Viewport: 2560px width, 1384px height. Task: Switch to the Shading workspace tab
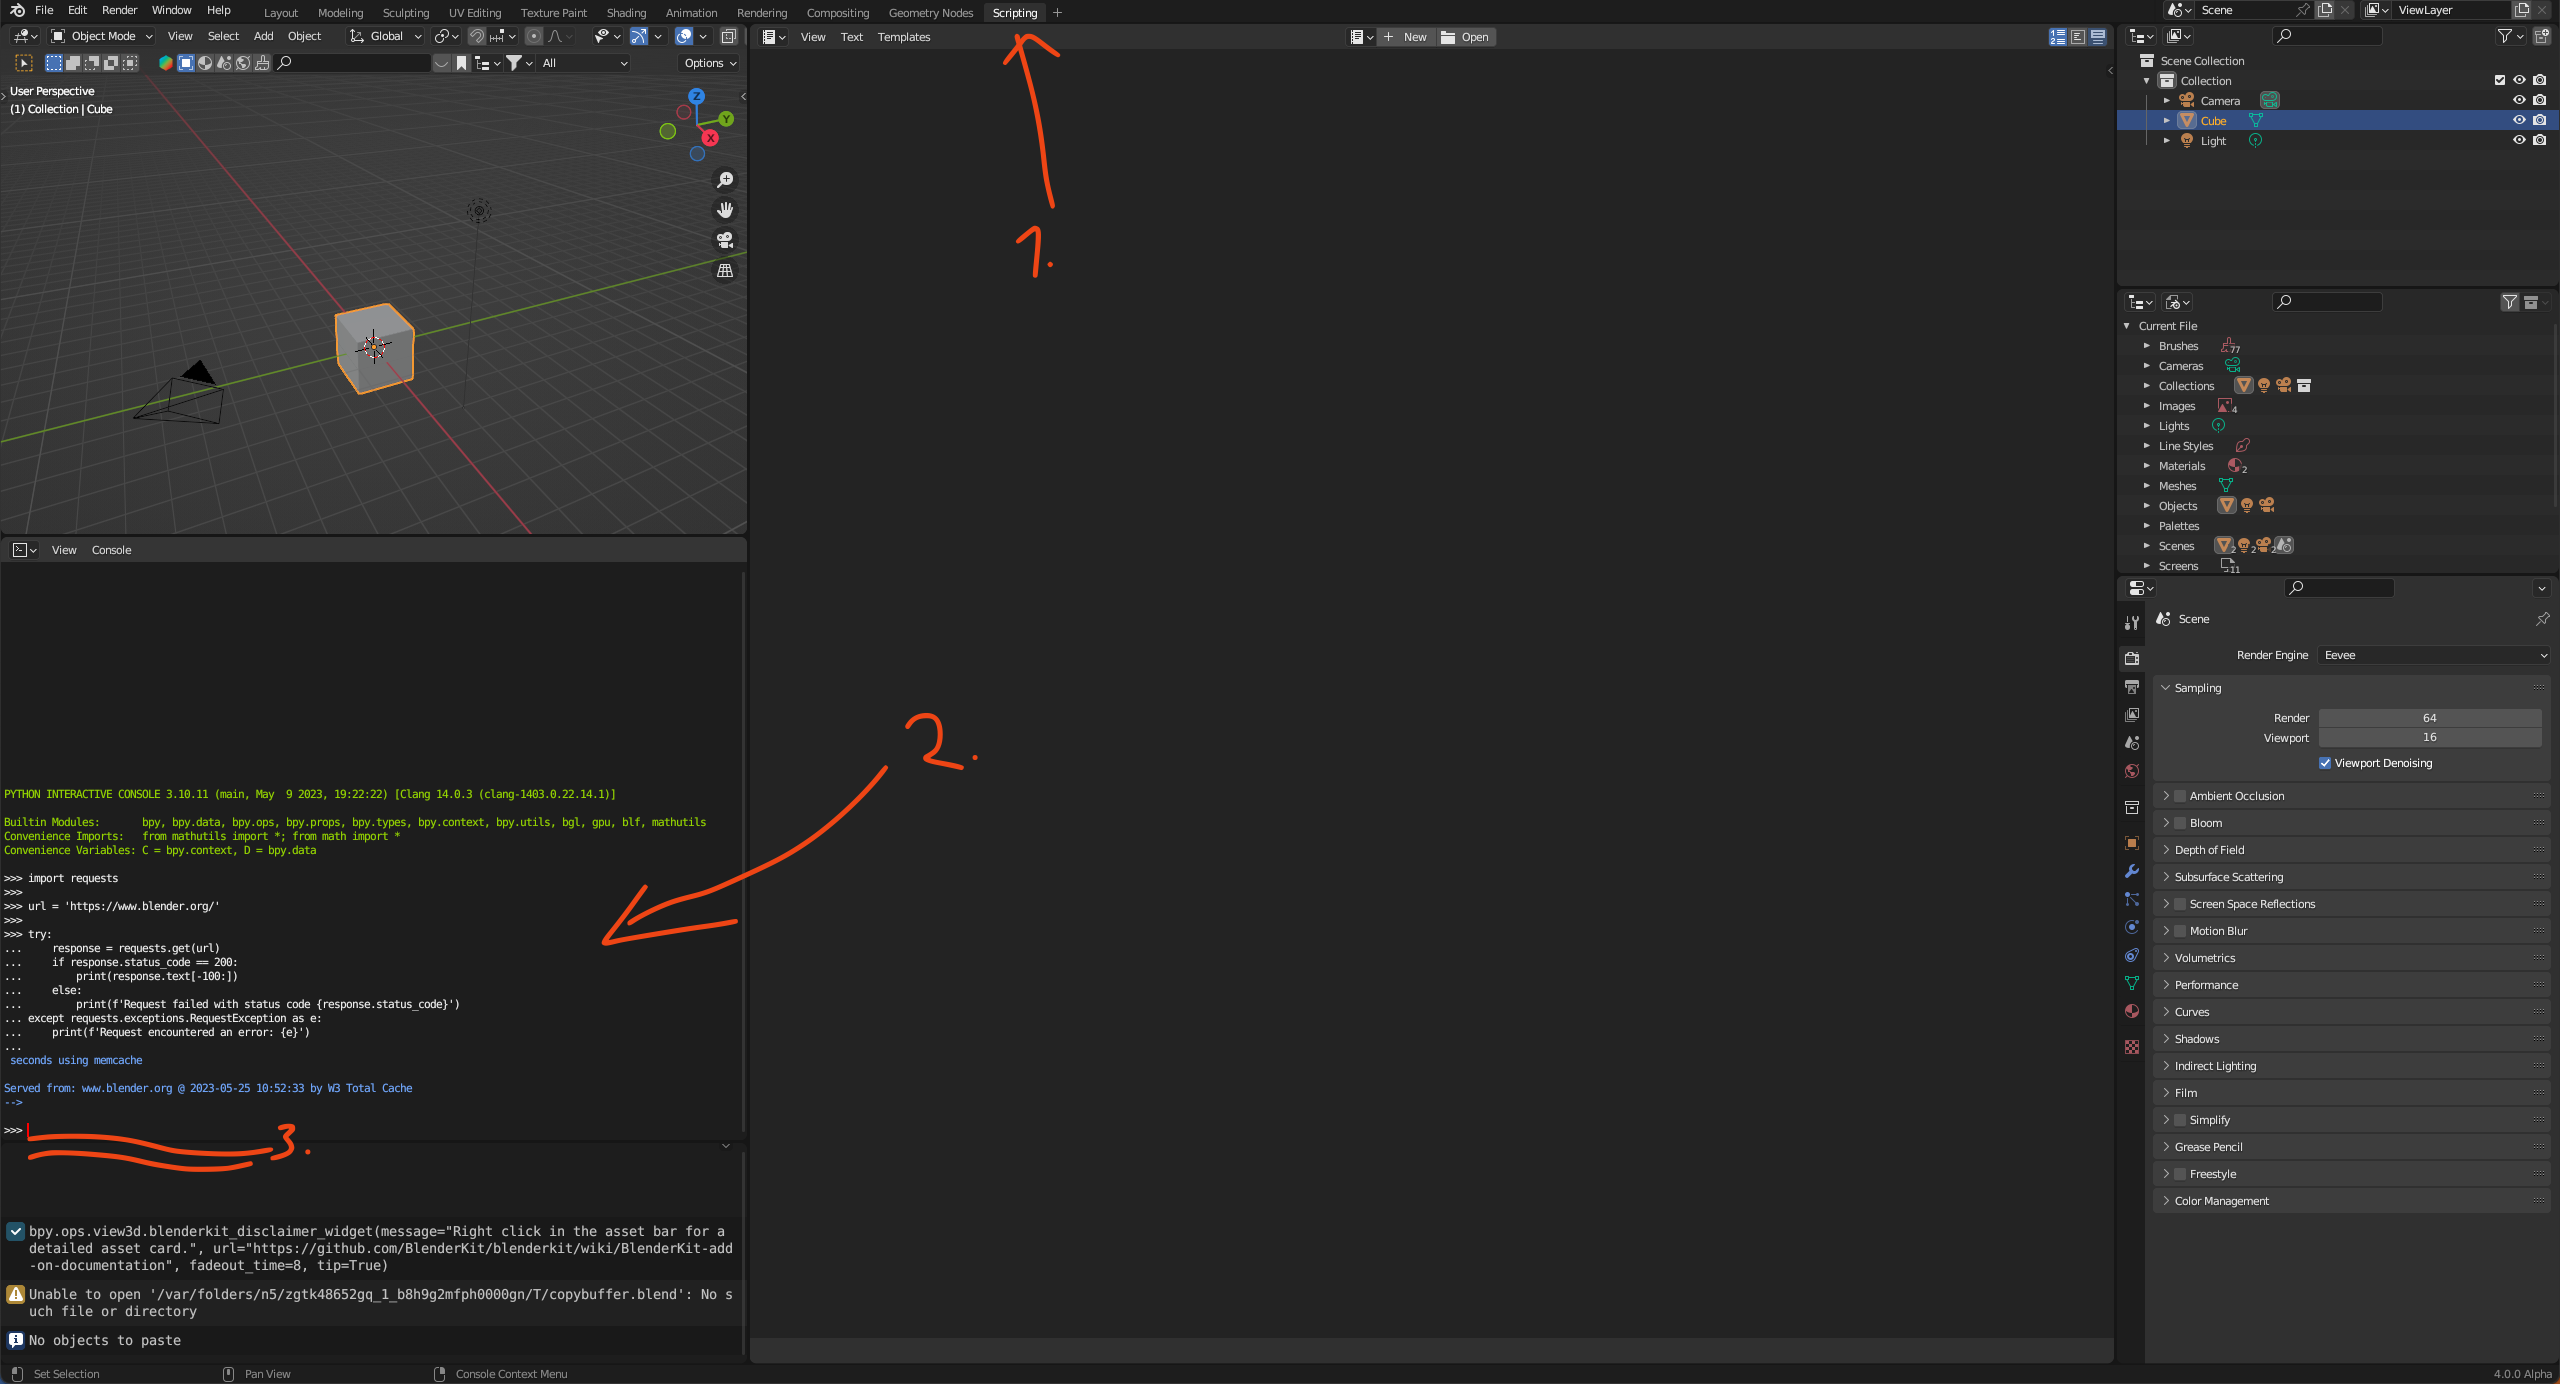point(626,13)
